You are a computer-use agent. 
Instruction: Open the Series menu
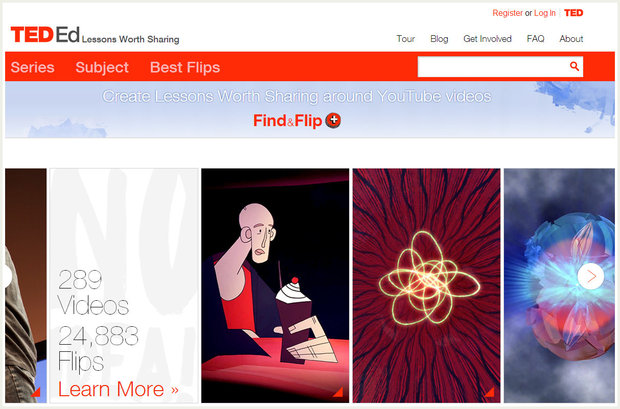coord(32,67)
